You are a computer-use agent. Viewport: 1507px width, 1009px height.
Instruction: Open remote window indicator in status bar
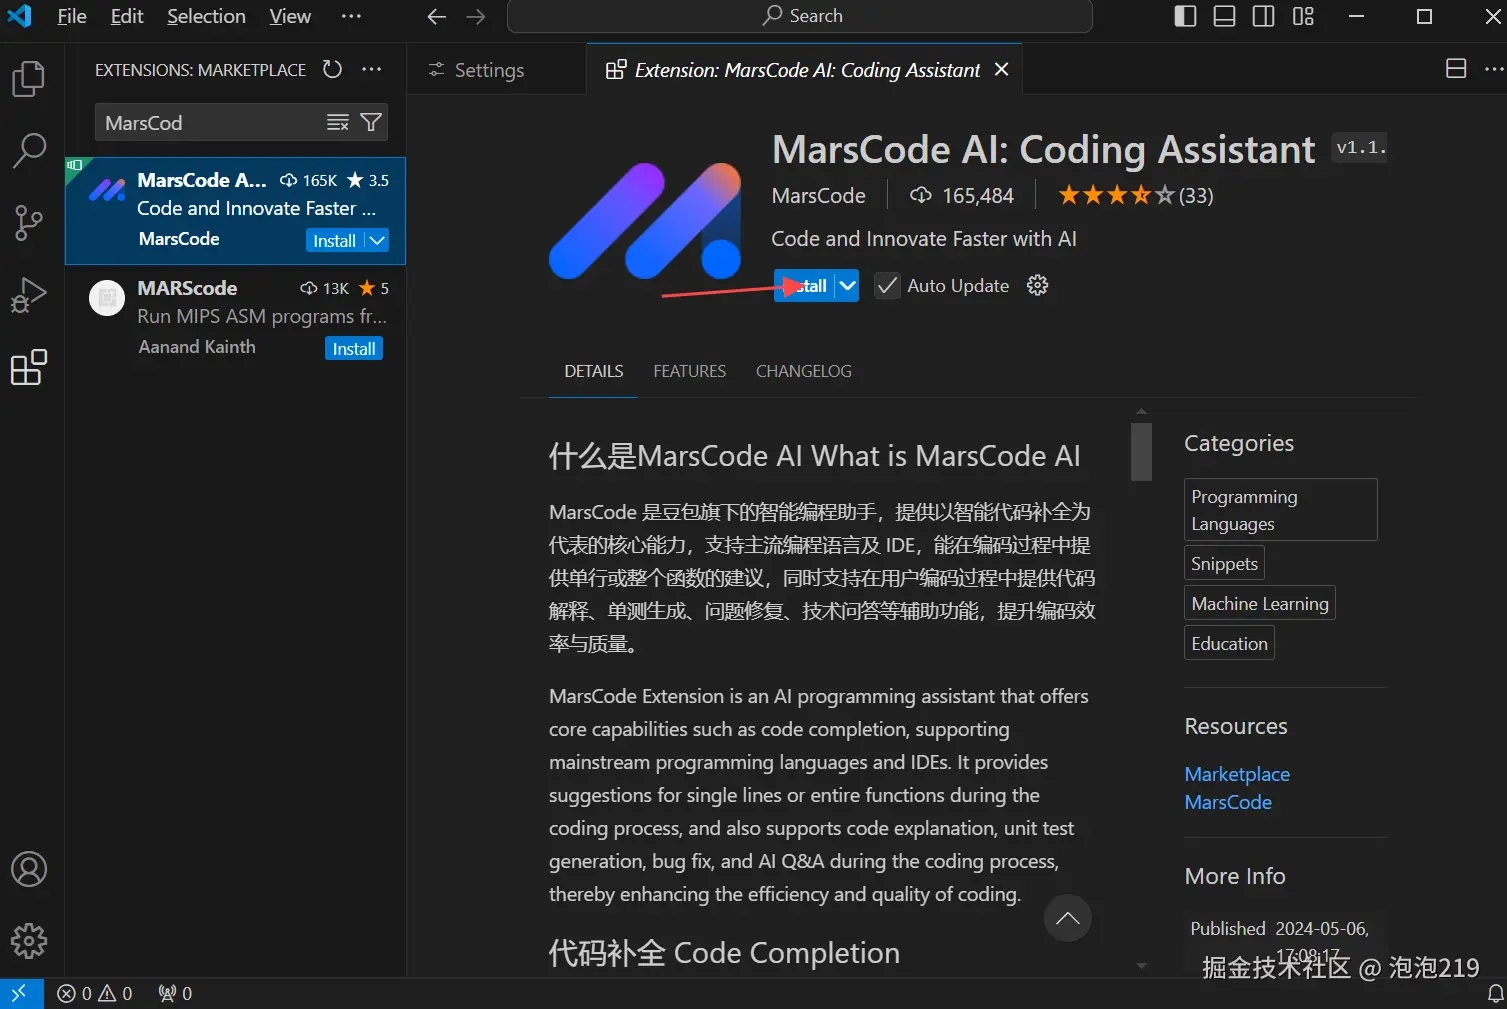[x=20, y=993]
